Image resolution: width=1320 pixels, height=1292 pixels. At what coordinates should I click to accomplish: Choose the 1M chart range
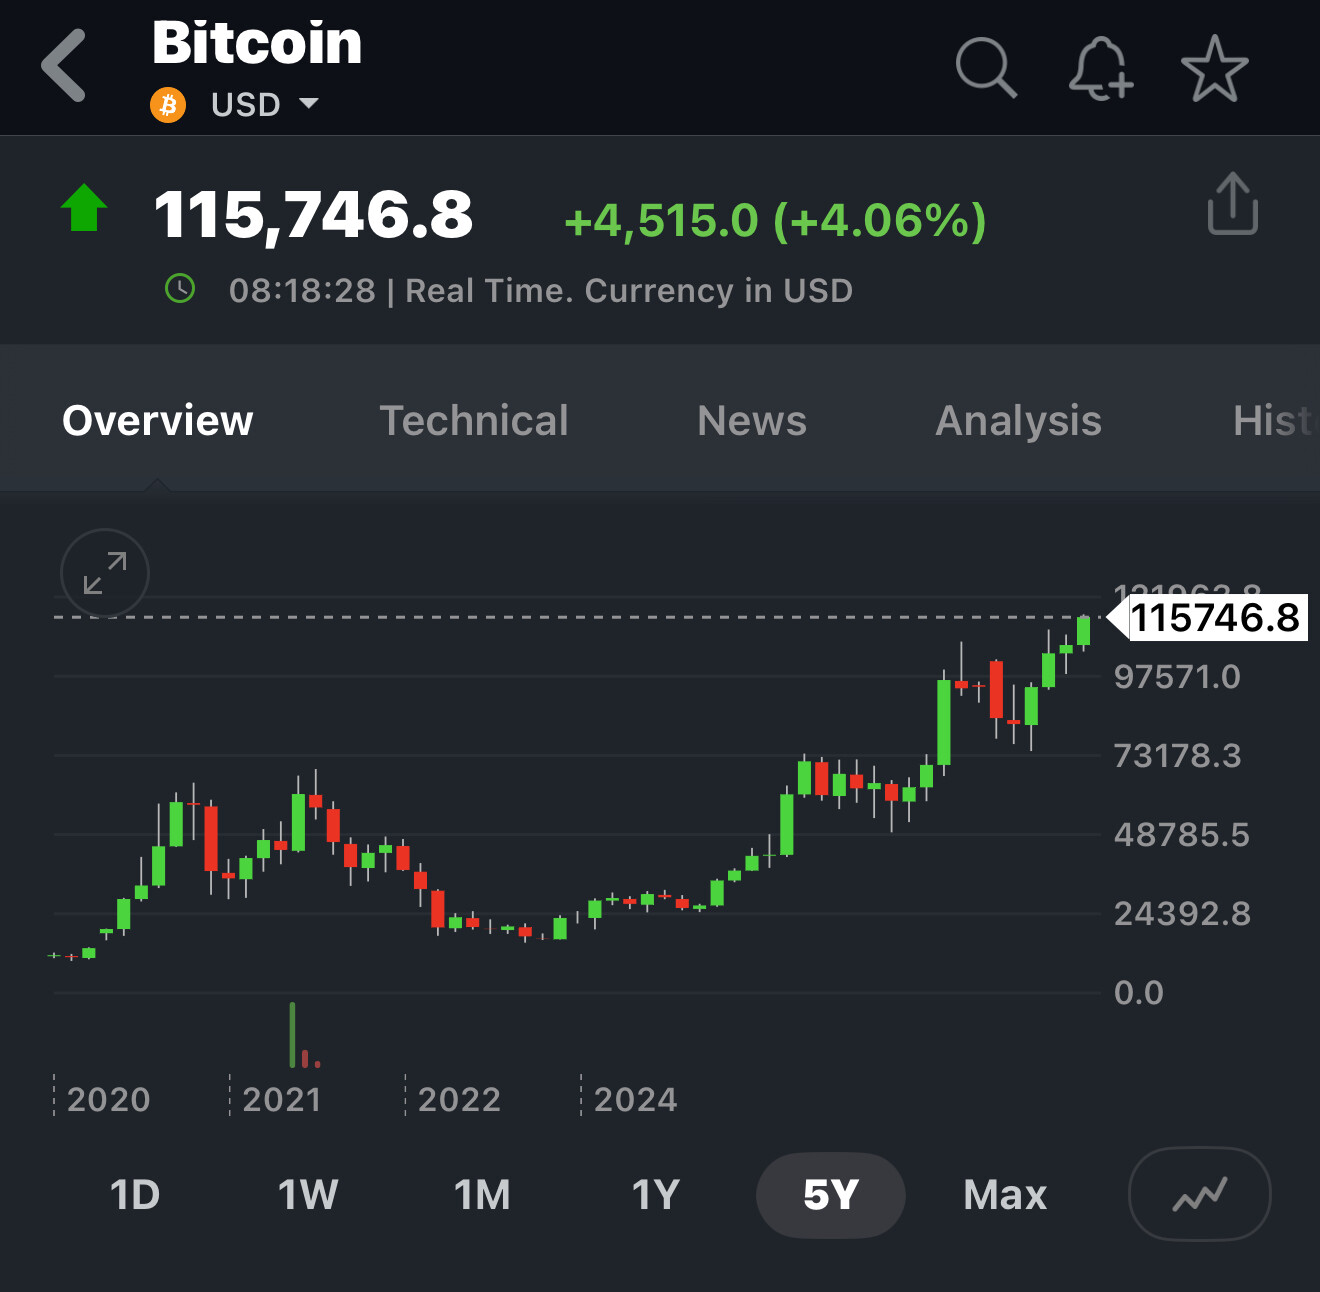(x=482, y=1195)
